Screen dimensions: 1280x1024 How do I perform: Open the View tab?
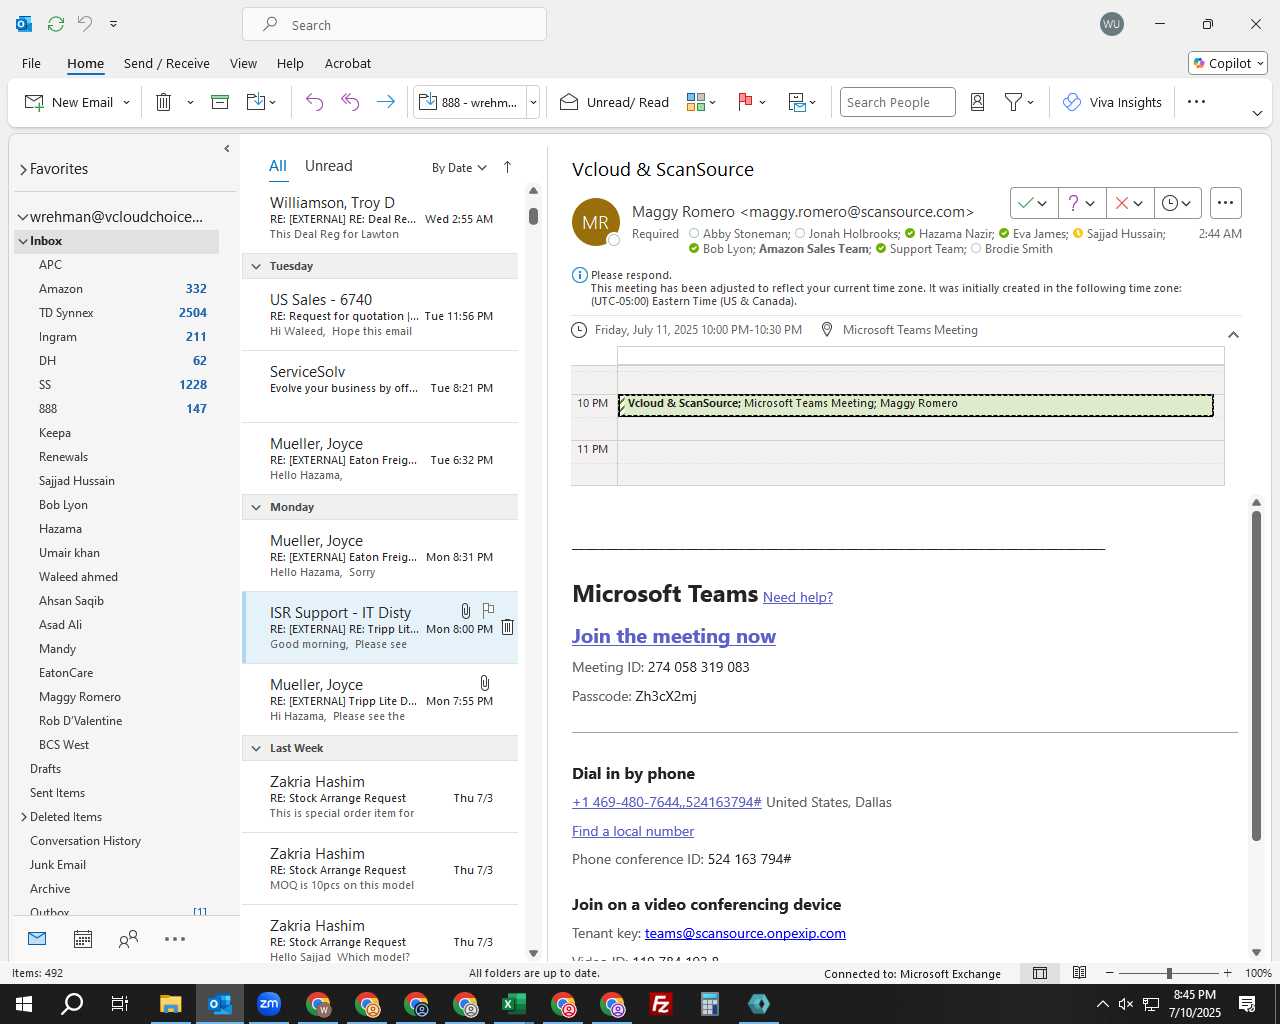pos(243,63)
